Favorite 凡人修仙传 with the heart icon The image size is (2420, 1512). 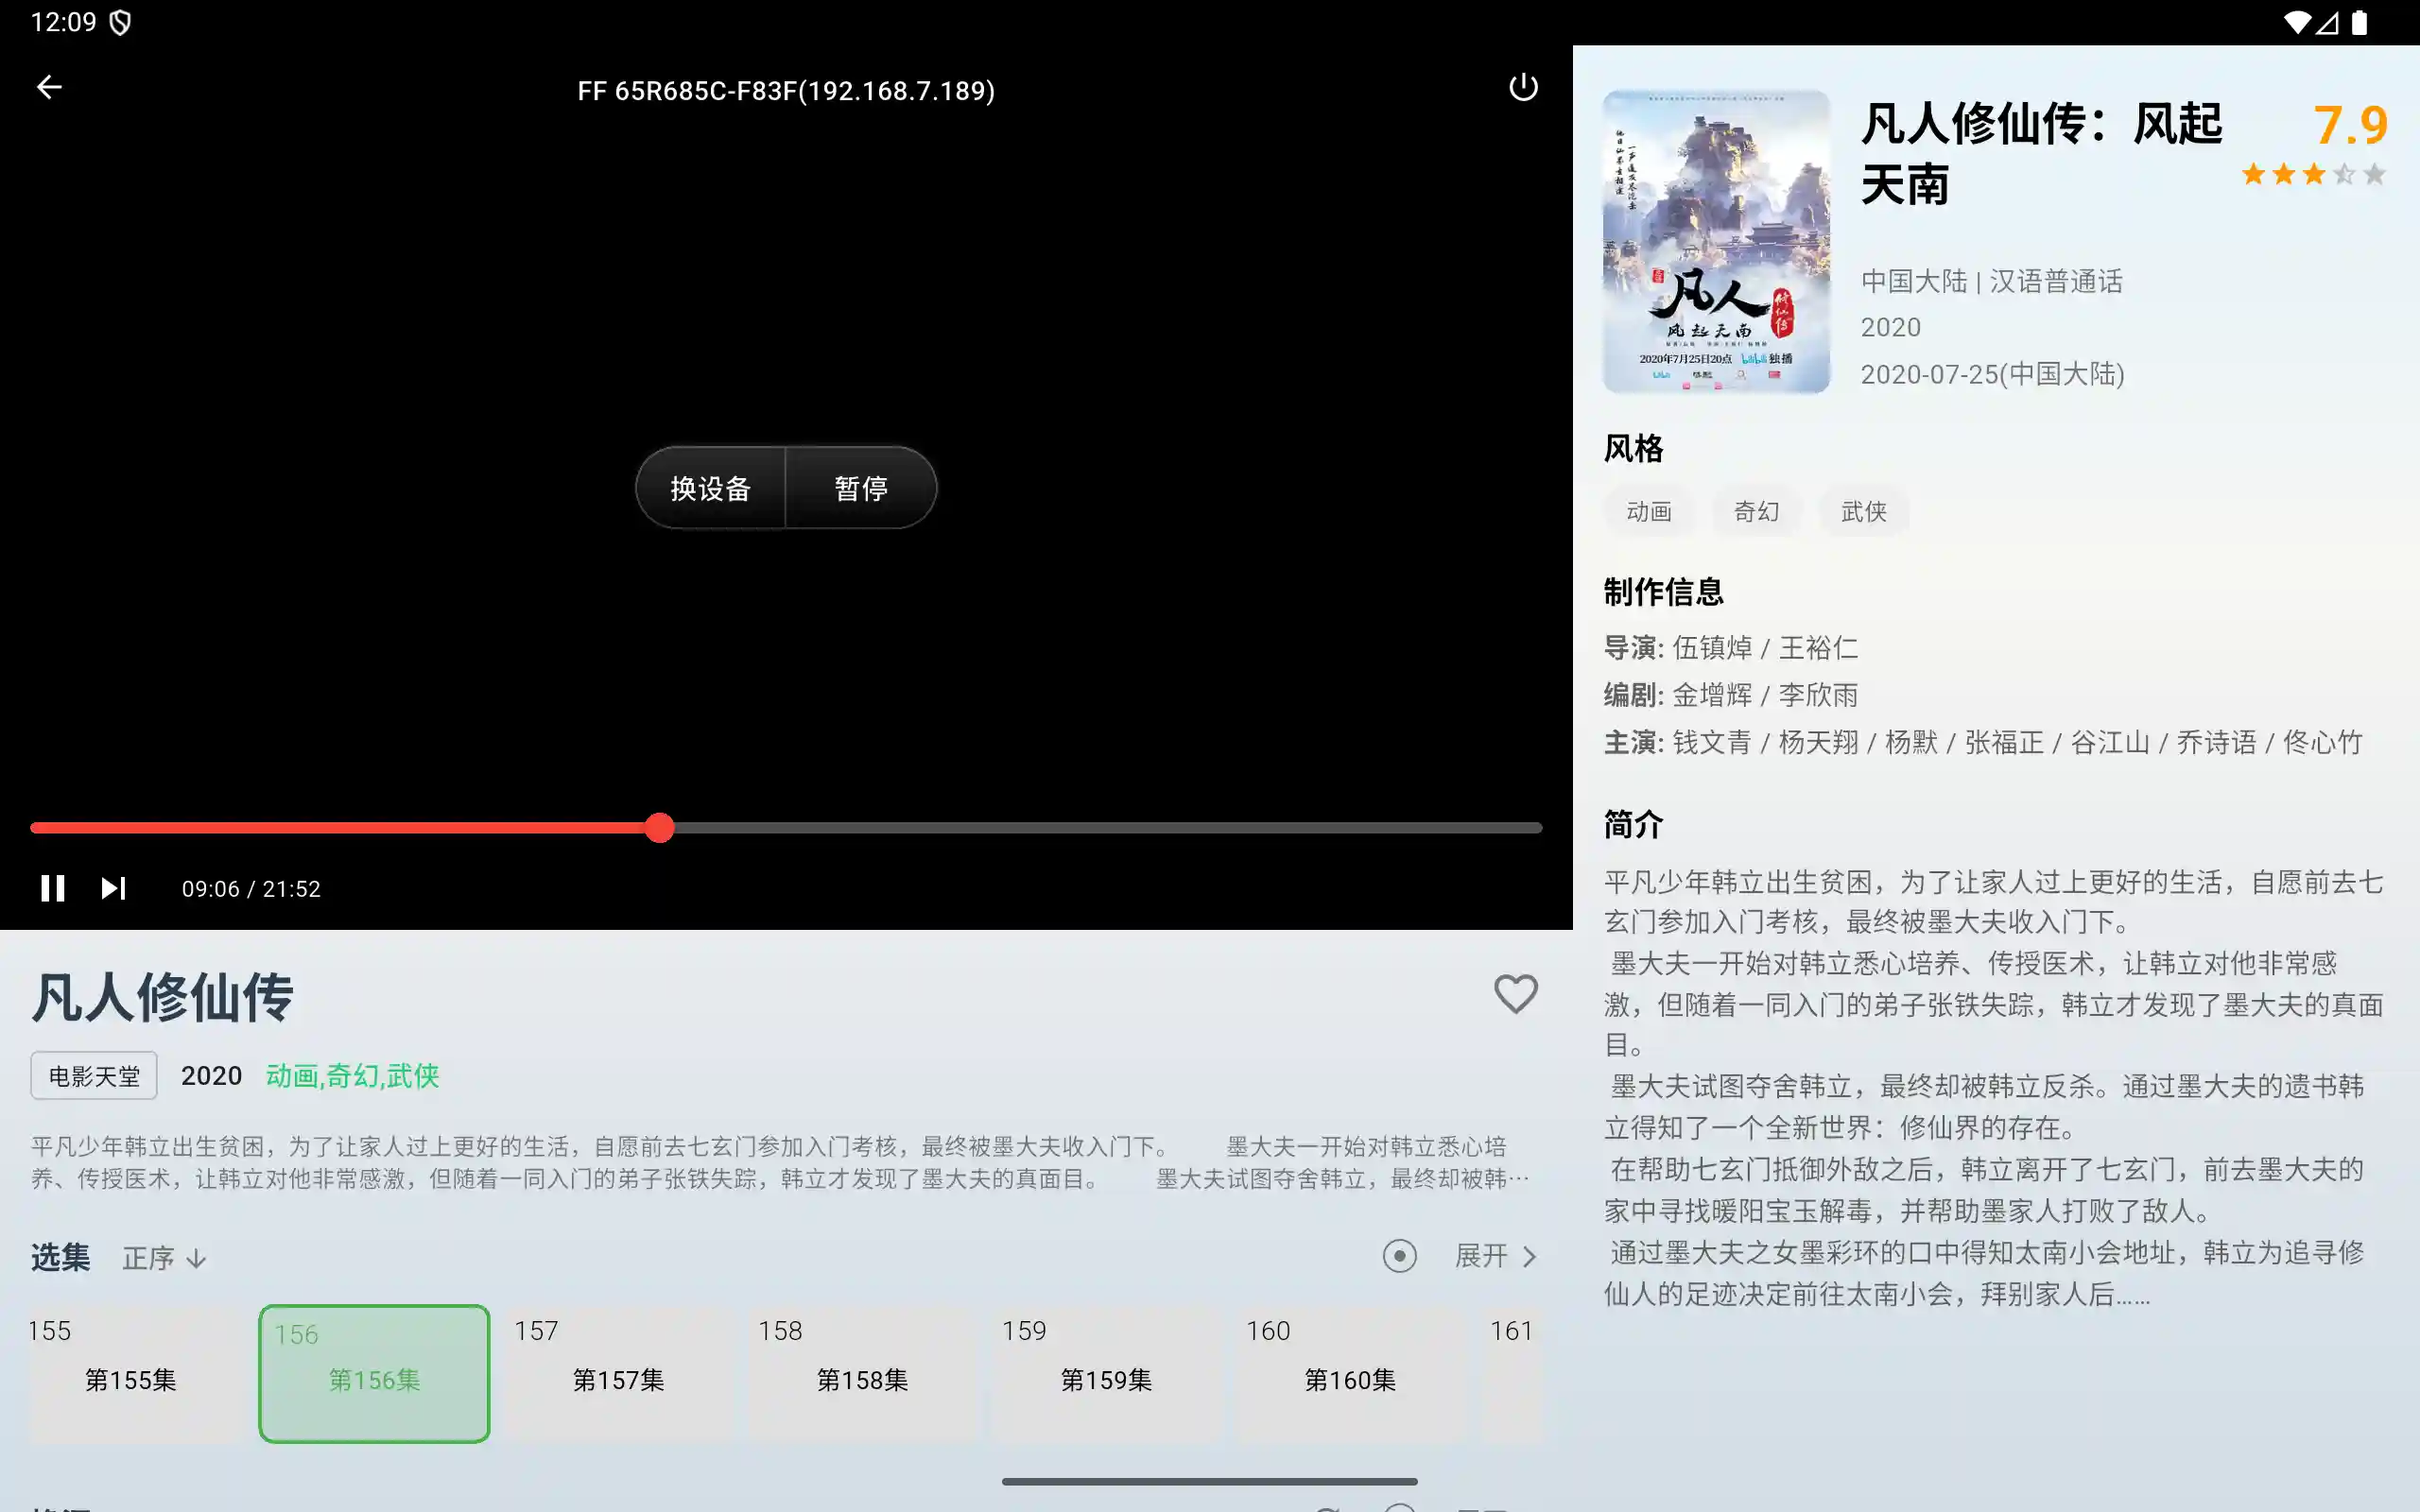[x=1515, y=995]
